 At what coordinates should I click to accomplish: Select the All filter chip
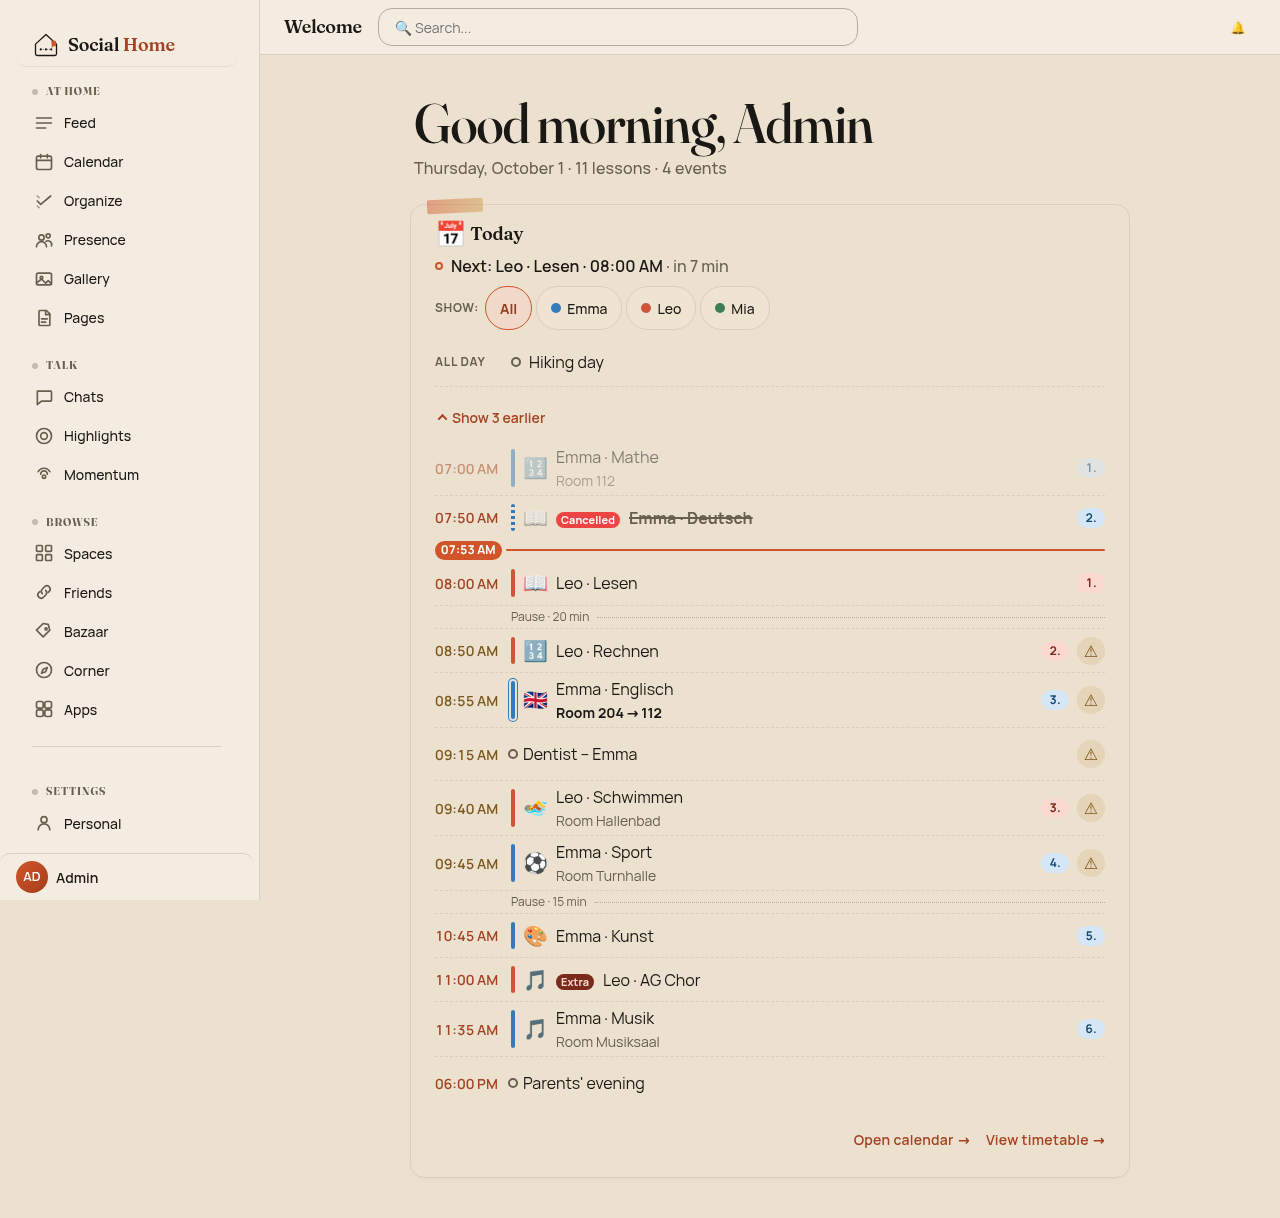tap(508, 309)
